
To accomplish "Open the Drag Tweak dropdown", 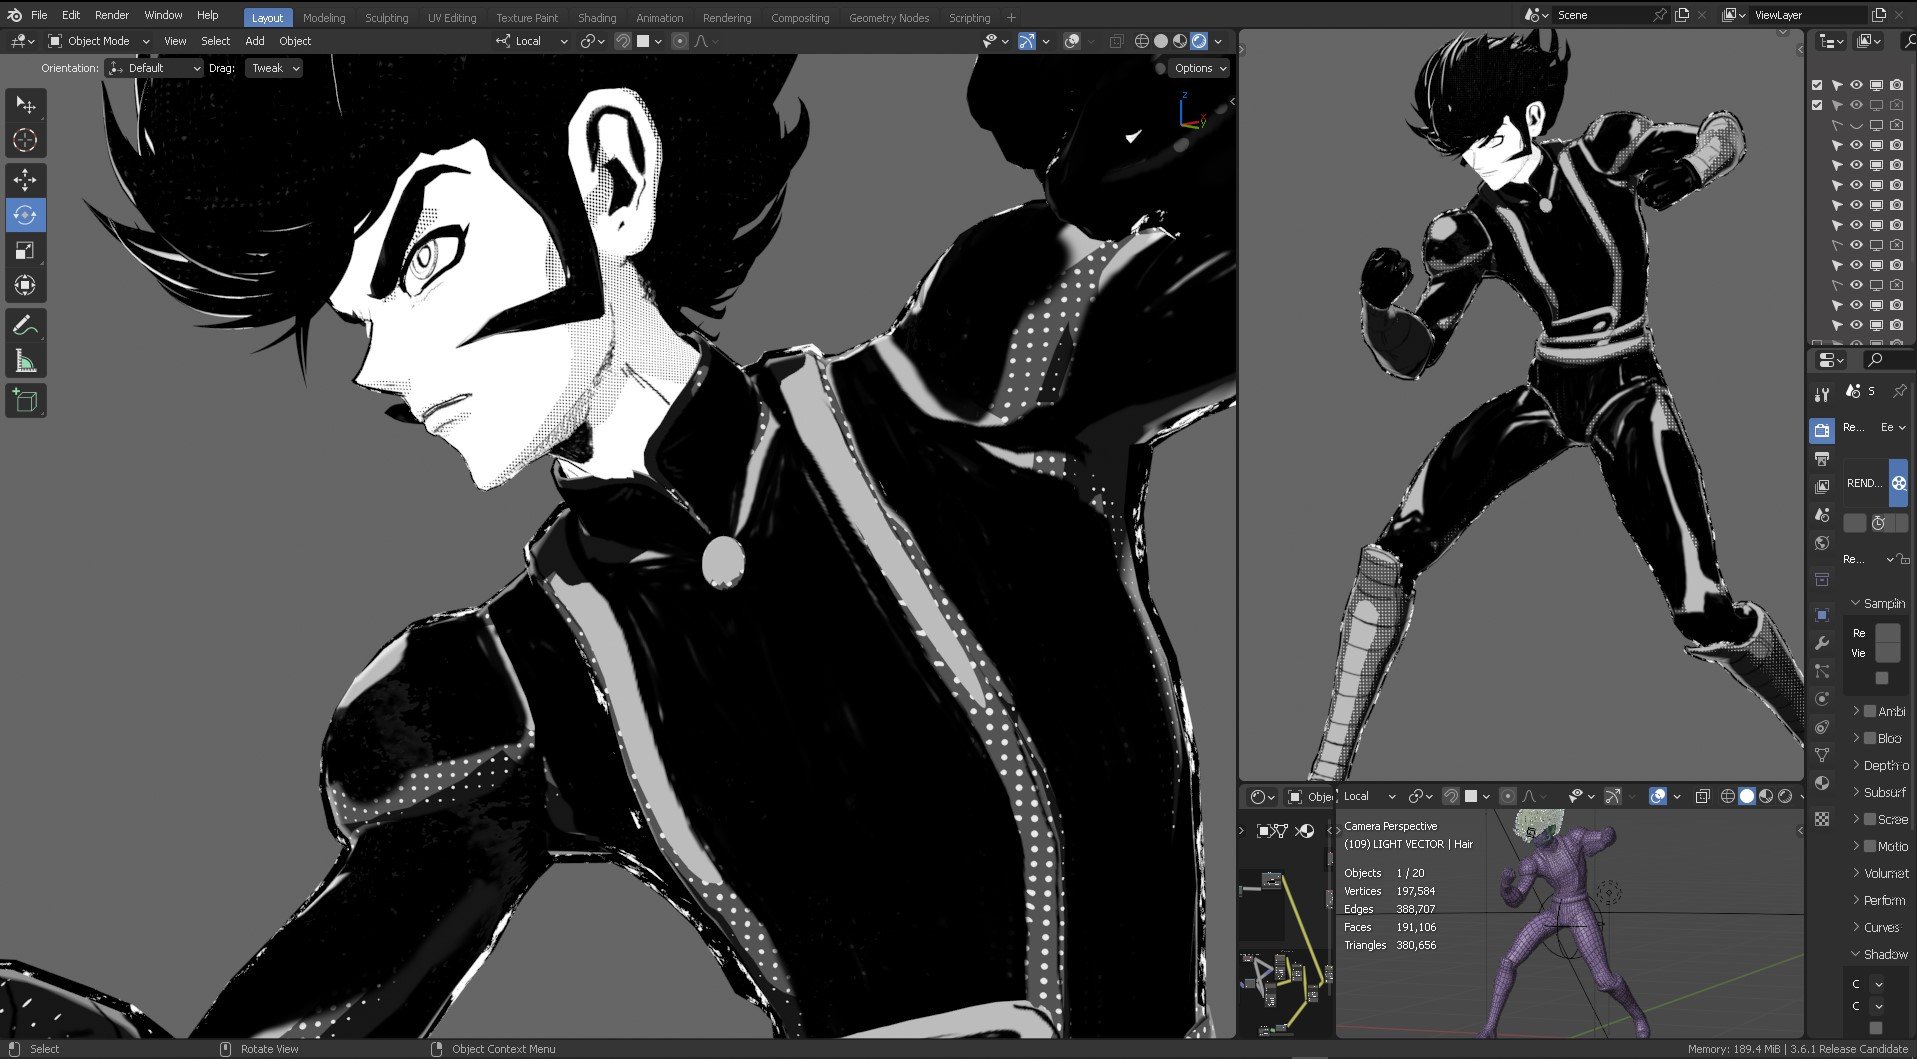I will [273, 68].
